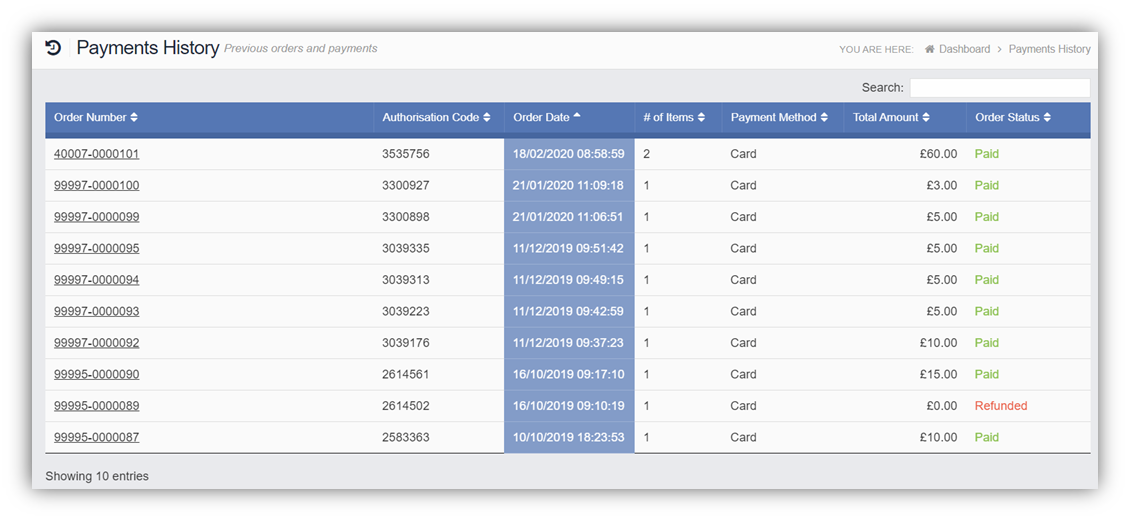Screen dimensions: 1130x521
Task: Click order date 11/12/2019 09:51:42
Action: [x=569, y=248]
